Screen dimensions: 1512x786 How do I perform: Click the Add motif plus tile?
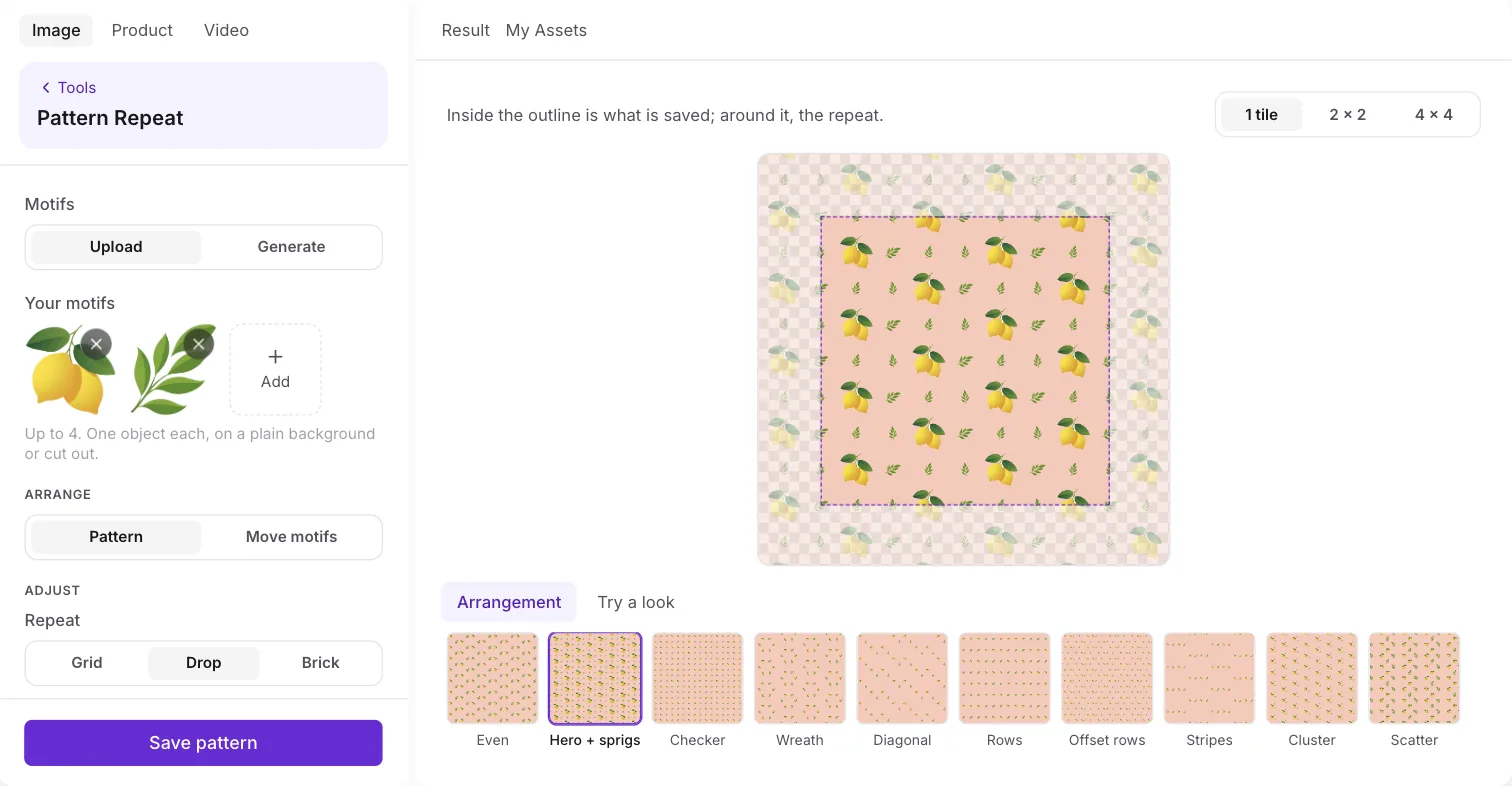coord(275,369)
